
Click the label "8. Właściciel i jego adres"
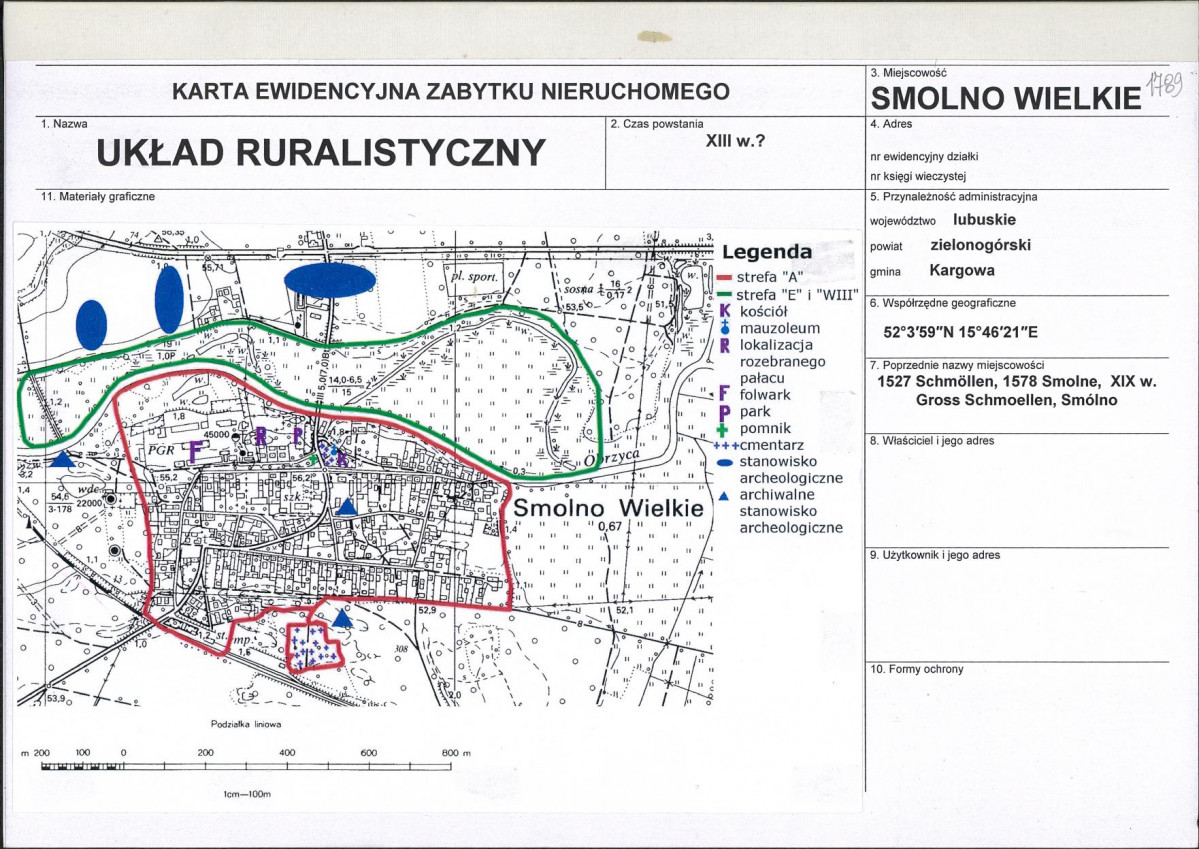tap(931, 441)
